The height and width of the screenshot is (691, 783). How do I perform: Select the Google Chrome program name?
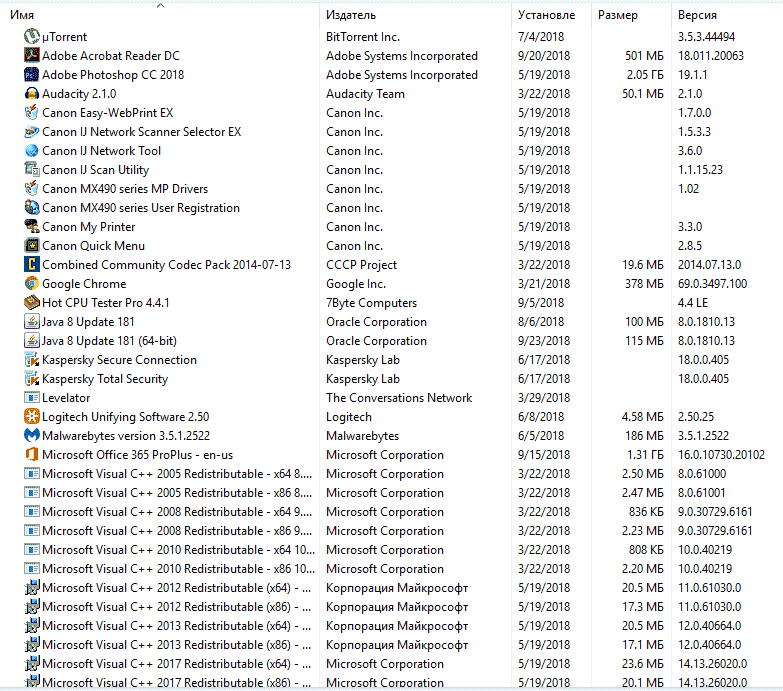tap(84, 284)
